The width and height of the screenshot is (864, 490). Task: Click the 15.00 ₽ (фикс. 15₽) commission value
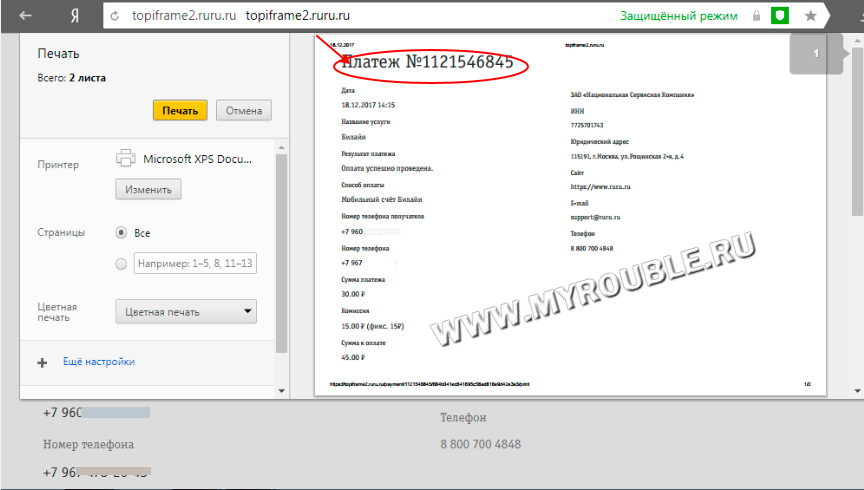pos(372,326)
